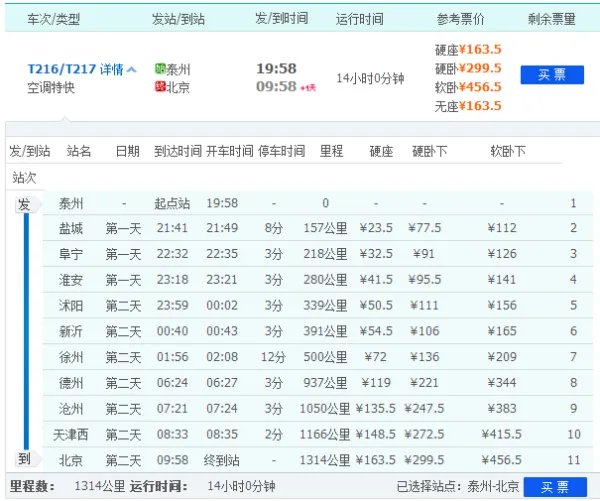Click the blue route progress line
Viewport: 600px width, 501px height.
pos(26,331)
